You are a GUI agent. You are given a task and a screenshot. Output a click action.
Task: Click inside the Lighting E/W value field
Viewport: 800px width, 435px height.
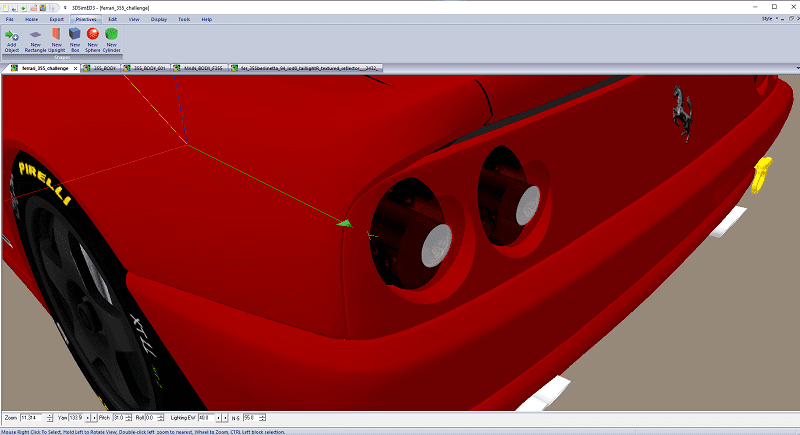click(x=206, y=418)
